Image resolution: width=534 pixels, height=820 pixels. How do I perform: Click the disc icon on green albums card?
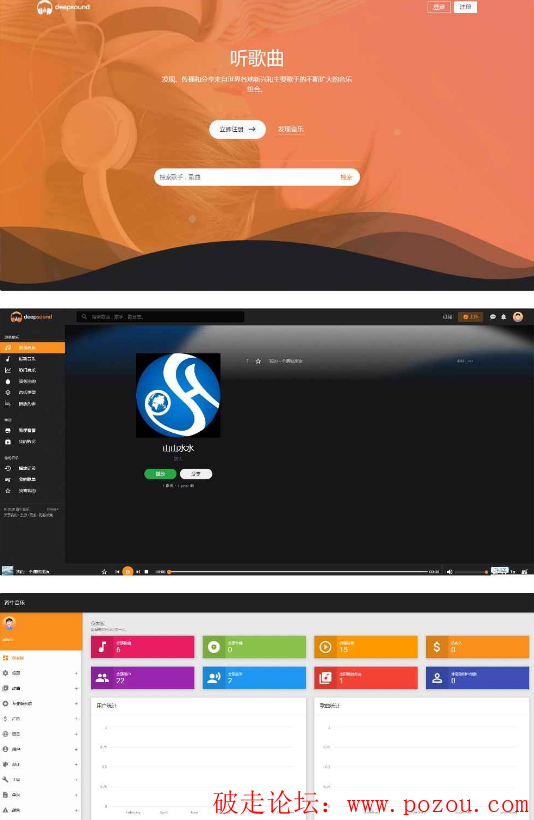tap(214, 647)
